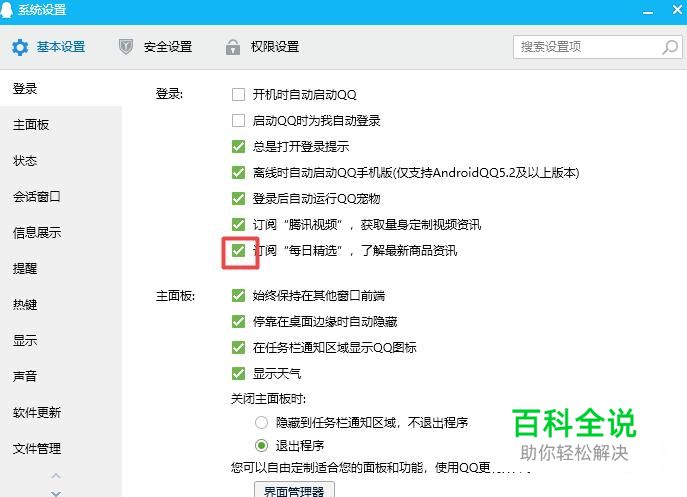Open 声音 settings in sidebar

(x=61, y=376)
